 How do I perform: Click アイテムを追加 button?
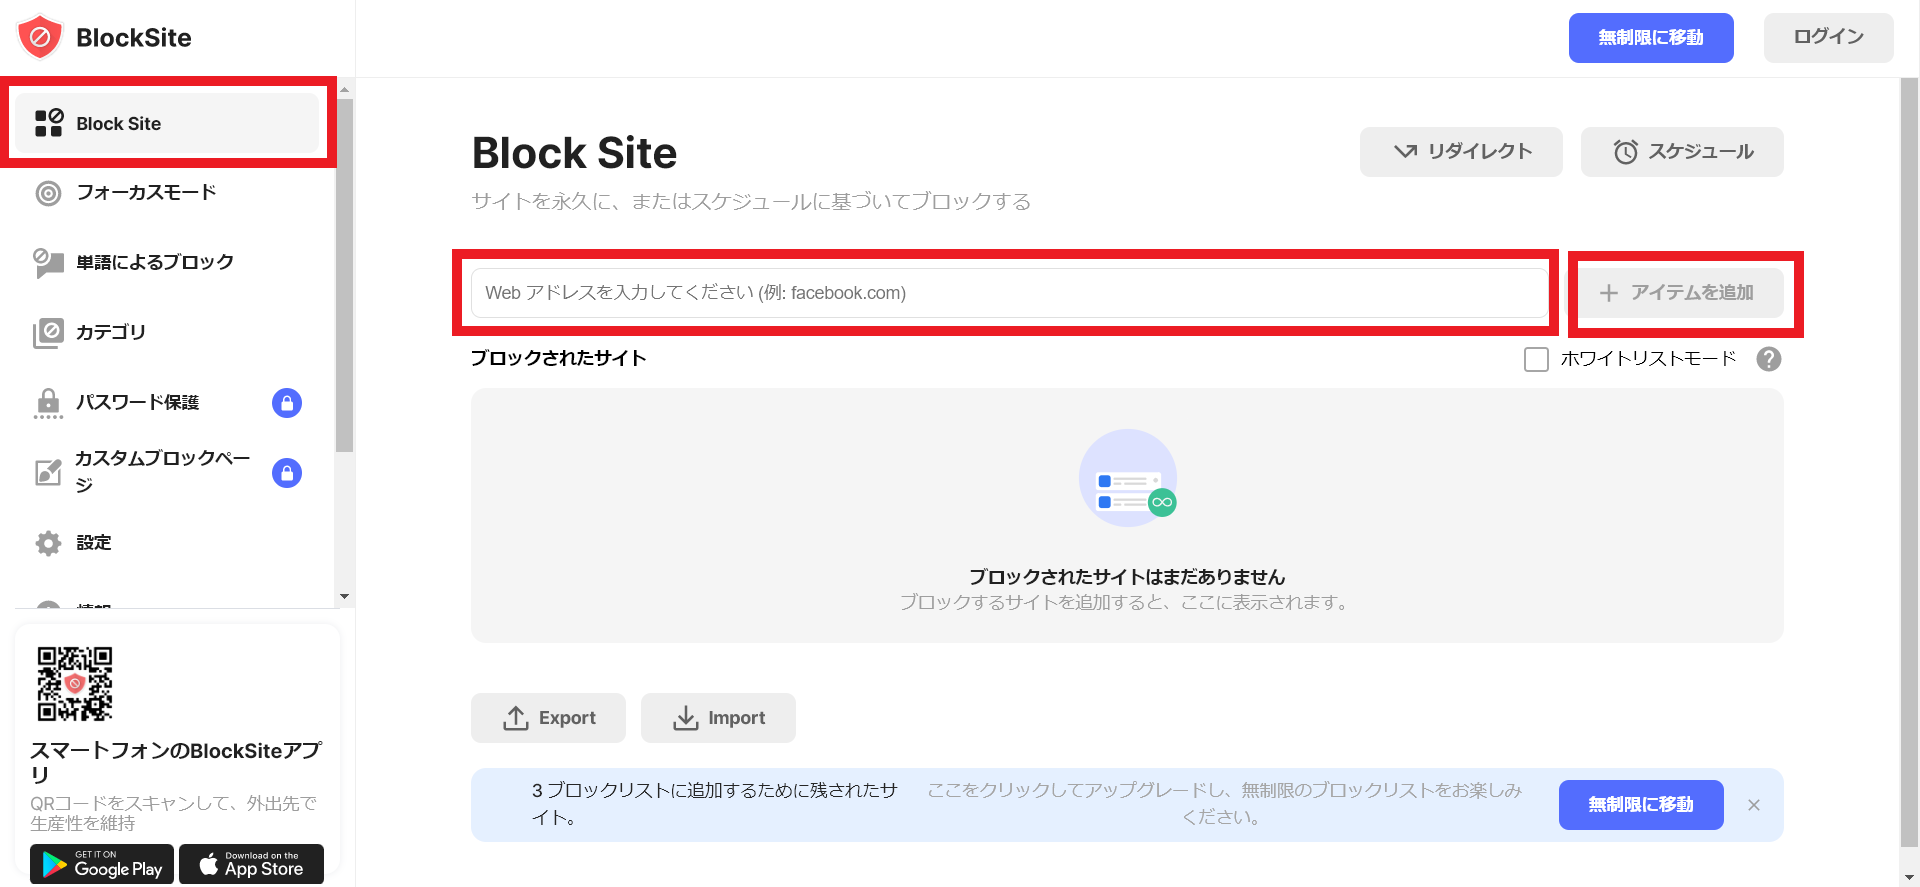[x=1681, y=293]
